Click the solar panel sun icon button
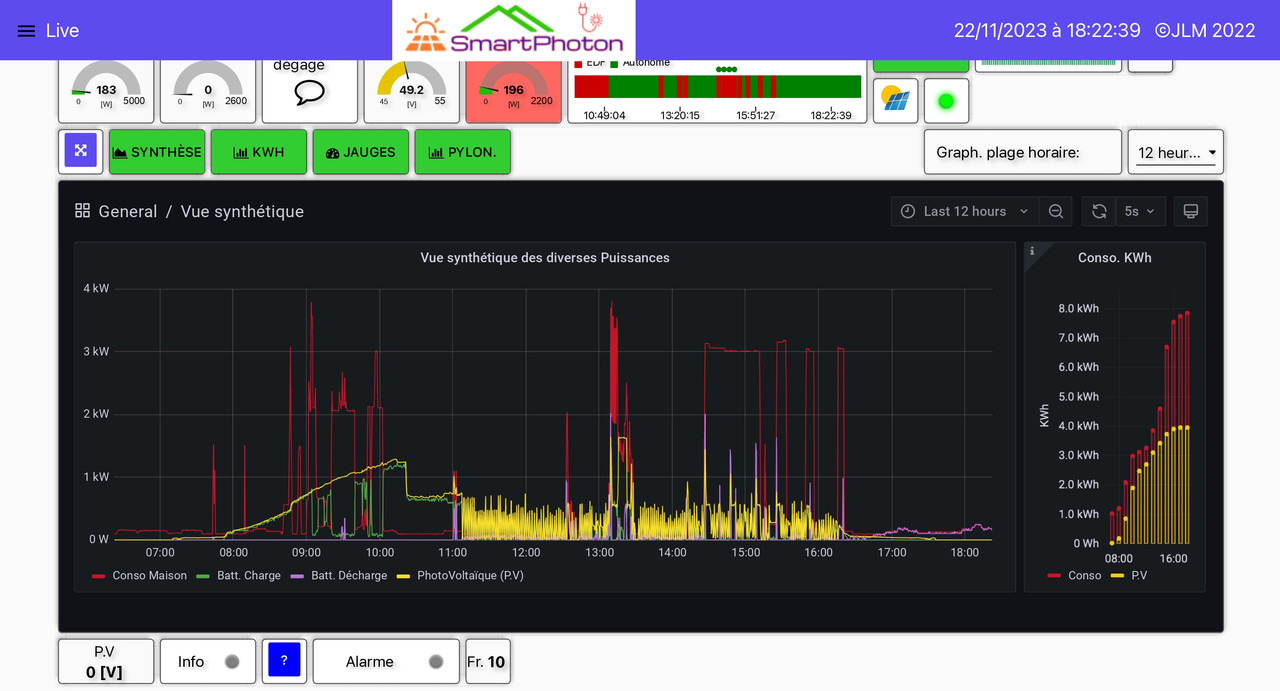Image resolution: width=1280 pixels, height=691 pixels. click(896, 101)
